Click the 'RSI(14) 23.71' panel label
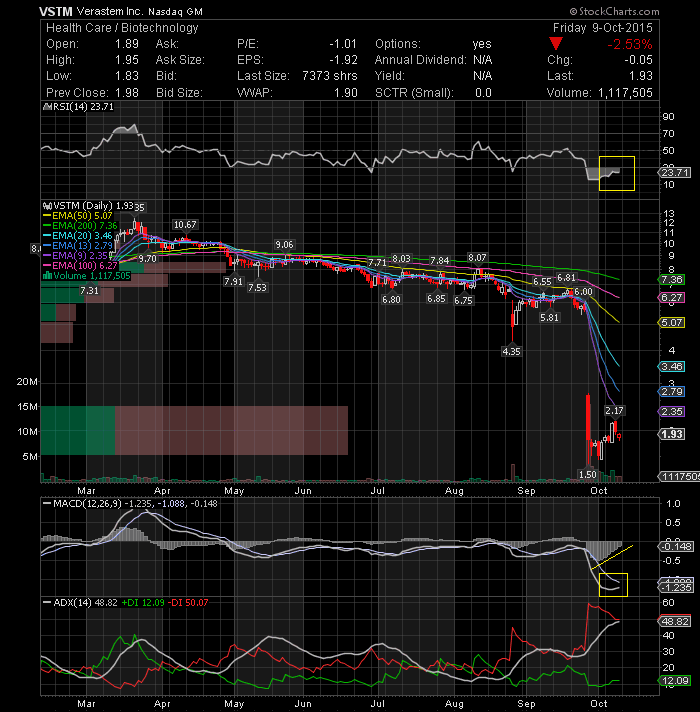This screenshot has width=700, height=712. (83, 107)
